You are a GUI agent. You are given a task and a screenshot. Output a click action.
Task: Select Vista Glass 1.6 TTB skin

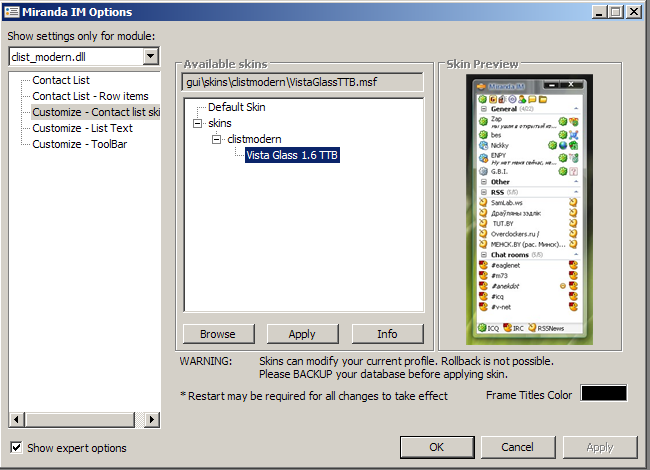[292, 155]
